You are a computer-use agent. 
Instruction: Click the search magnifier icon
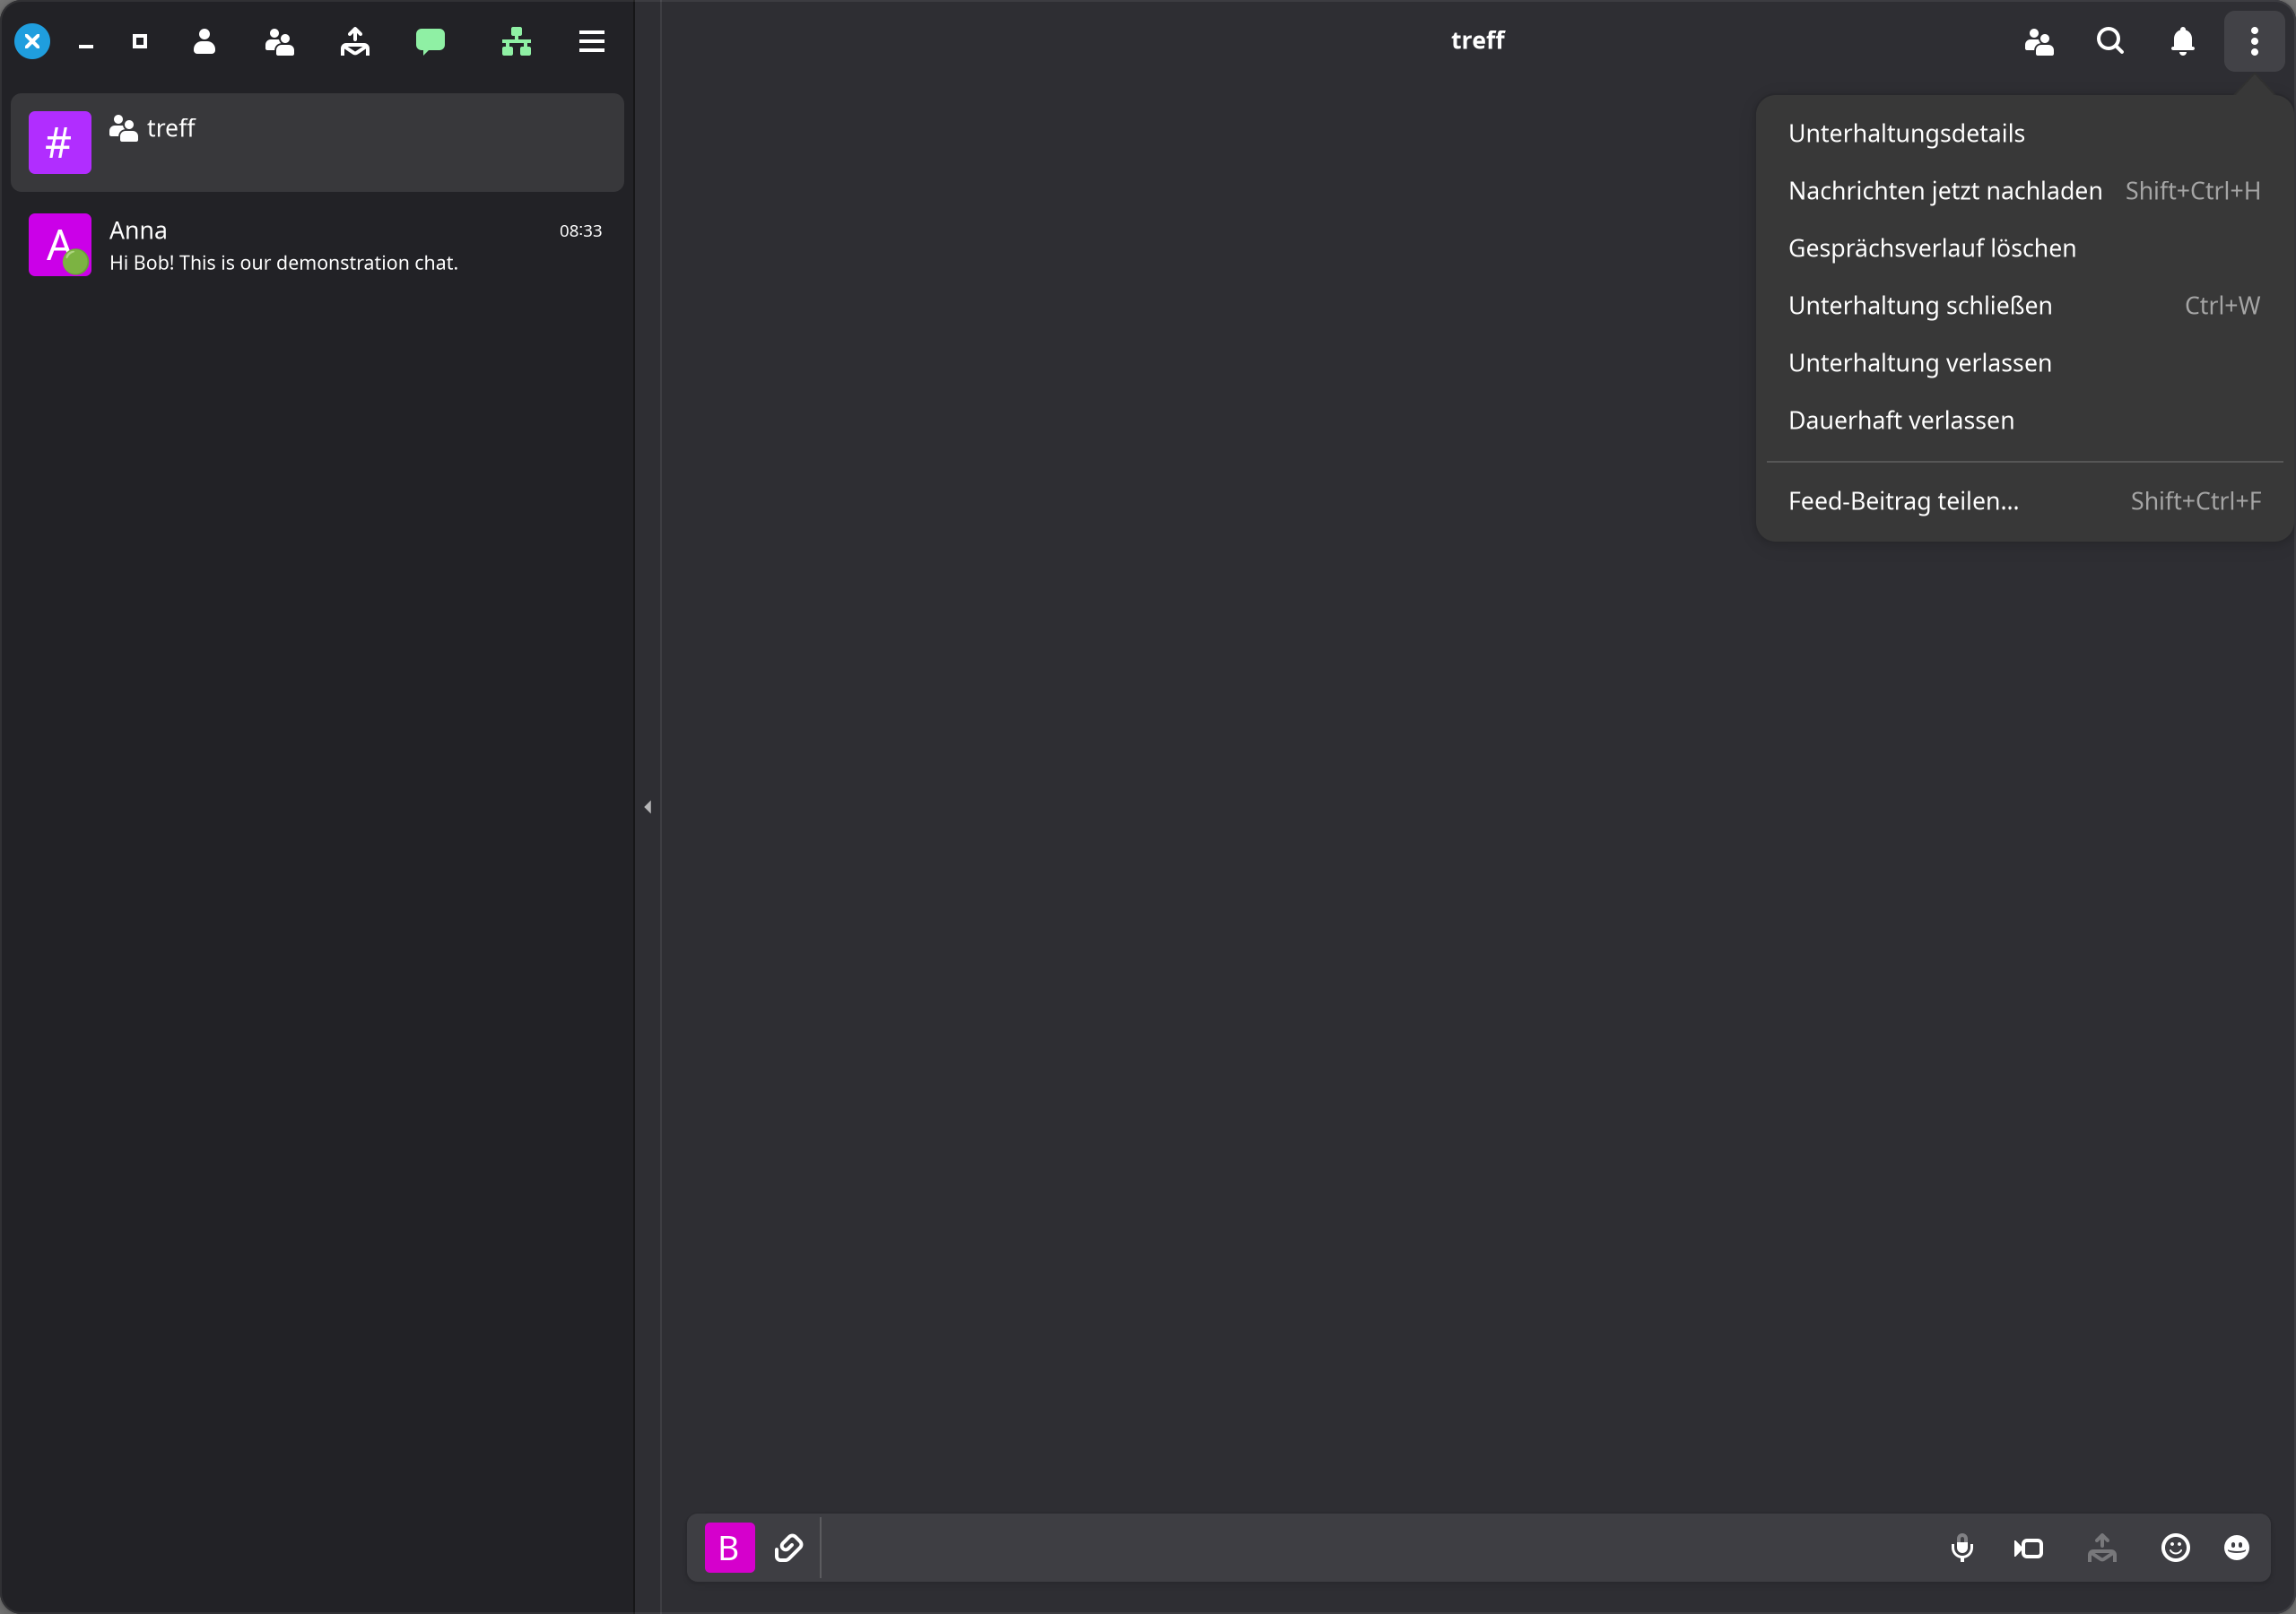2110,41
